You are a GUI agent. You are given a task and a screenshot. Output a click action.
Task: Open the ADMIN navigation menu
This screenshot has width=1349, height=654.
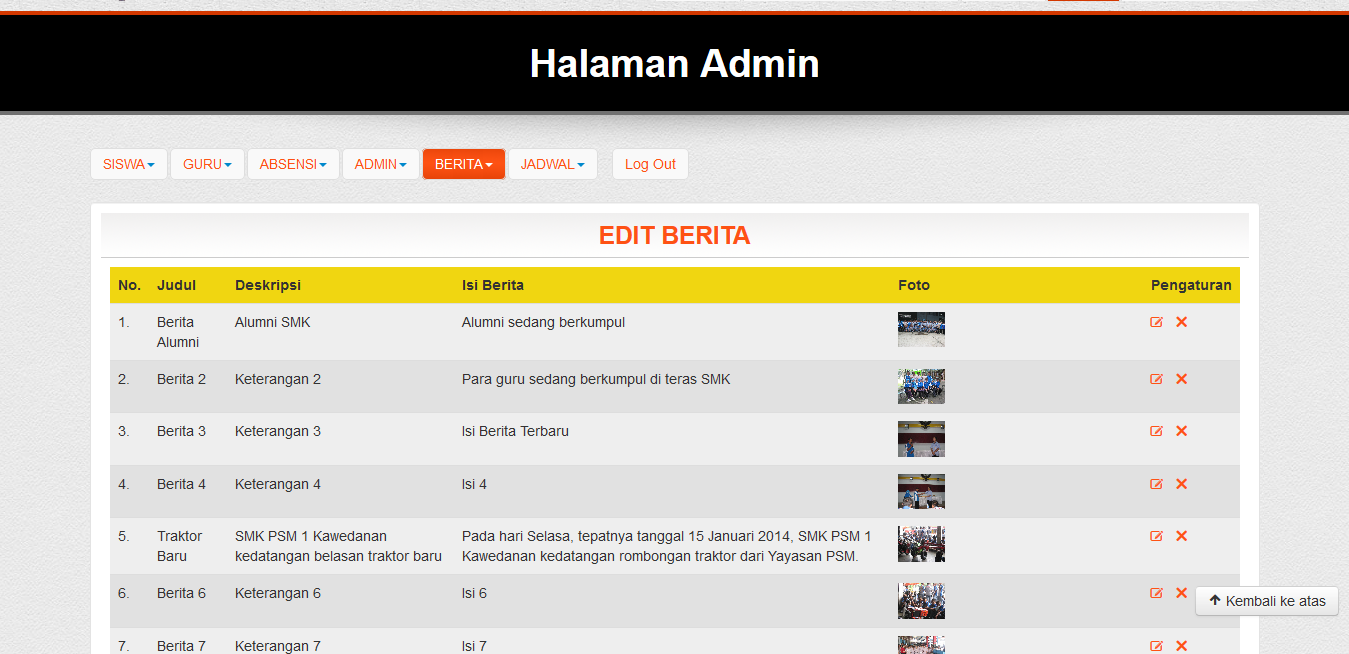380,163
